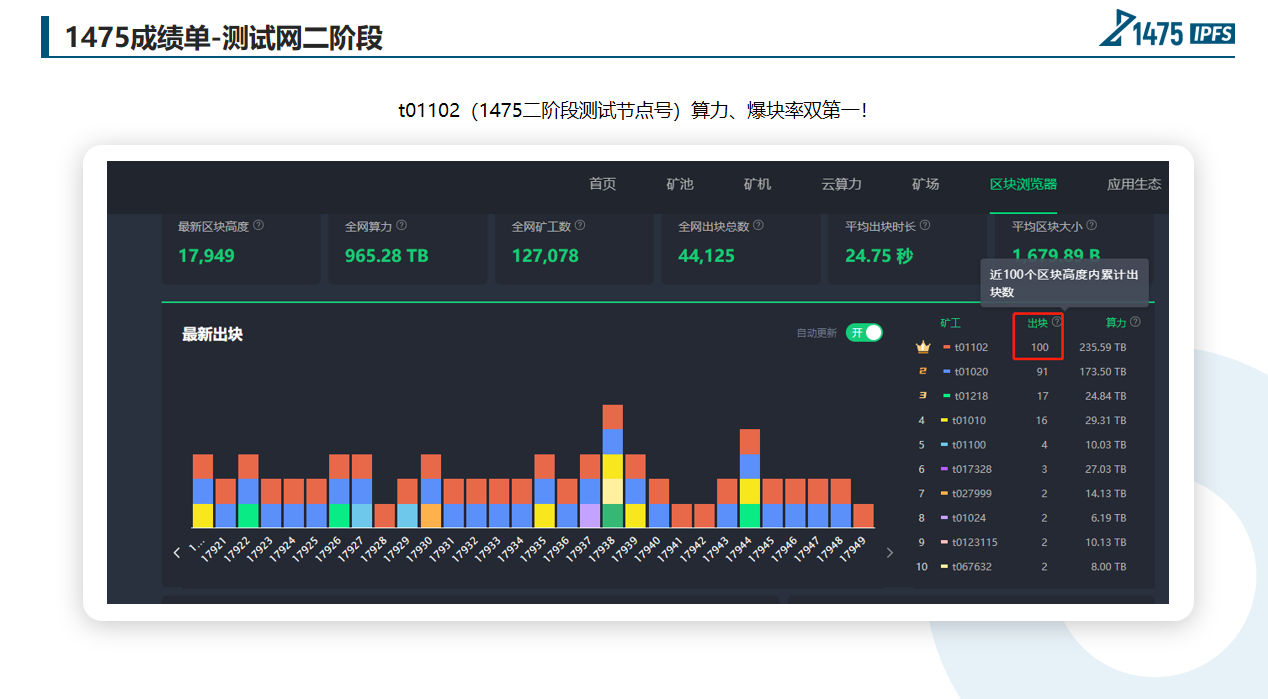Click the green color marker for t01218
Image resolution: width=1268 pixels, height=699 pixels.
pyautogui.click(x=947, y=396)
